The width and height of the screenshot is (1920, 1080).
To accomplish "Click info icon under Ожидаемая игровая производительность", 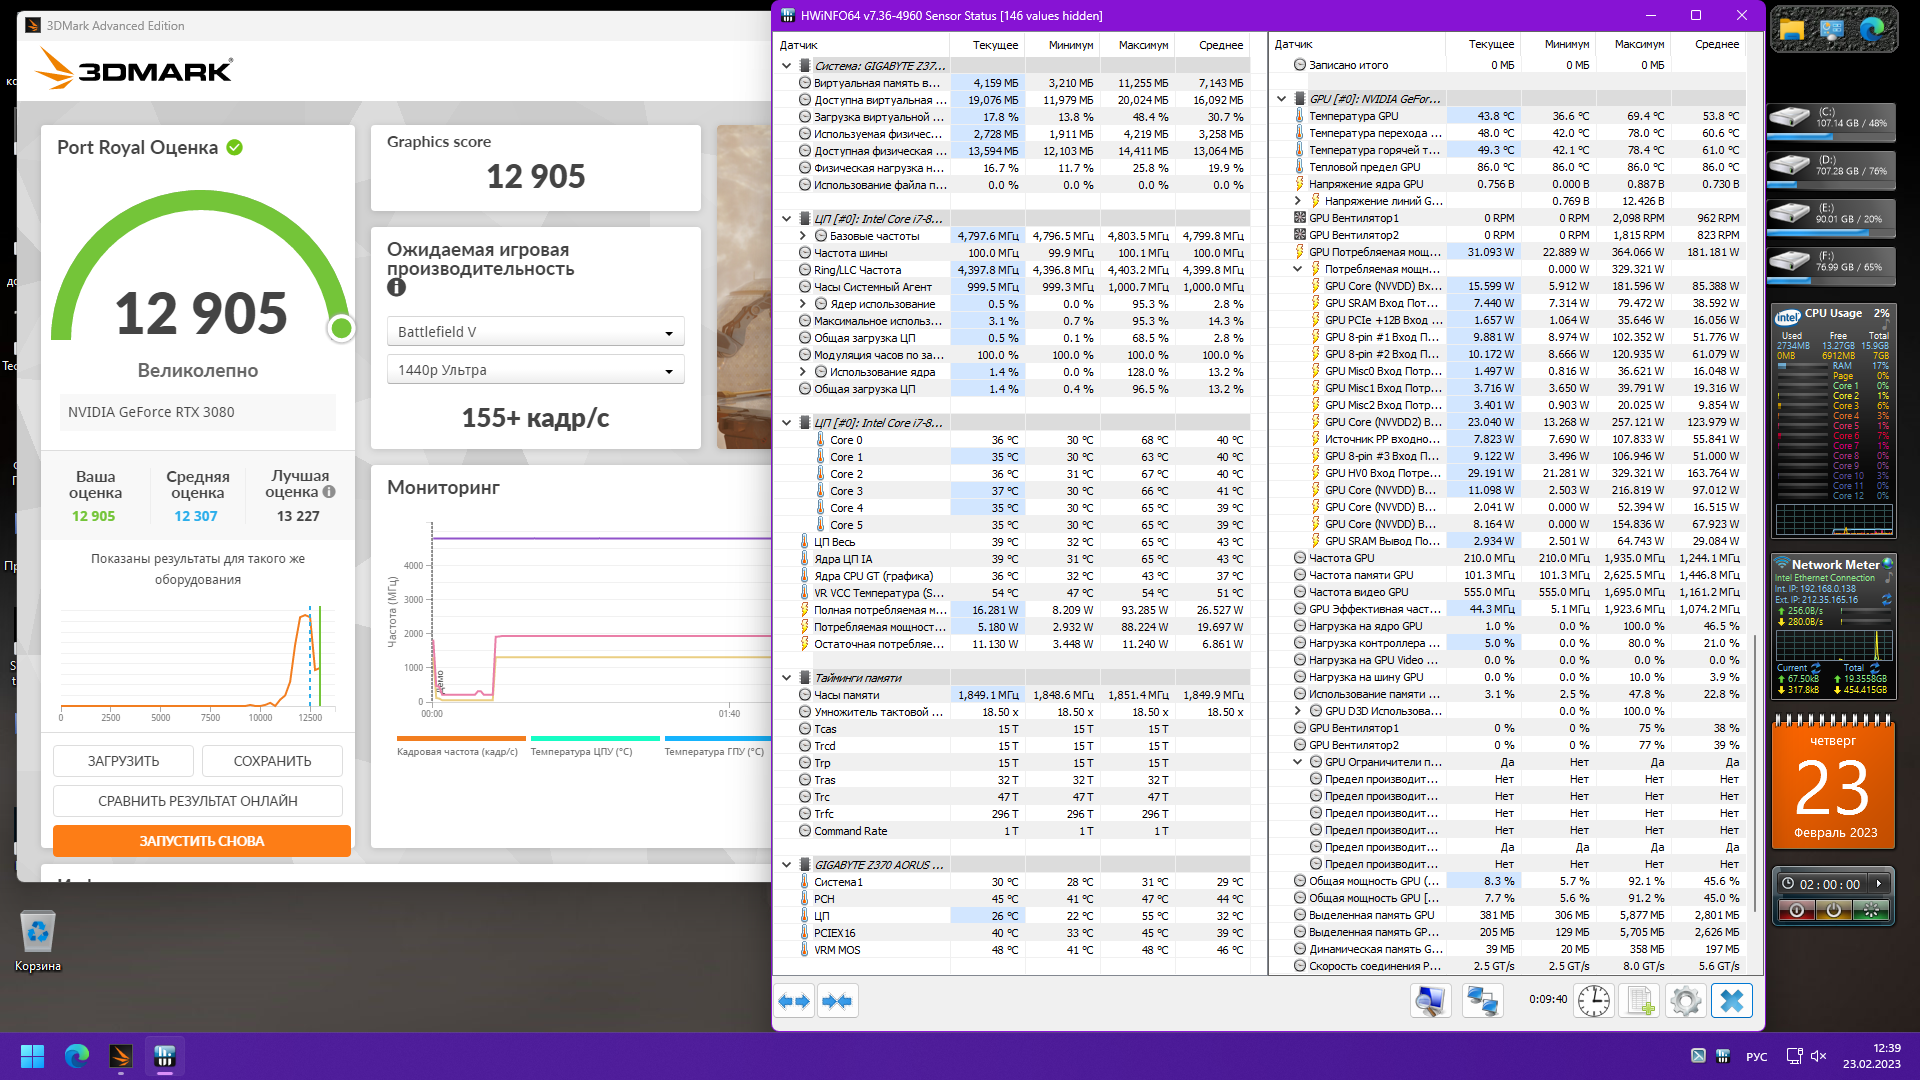I will pos(397,288).
